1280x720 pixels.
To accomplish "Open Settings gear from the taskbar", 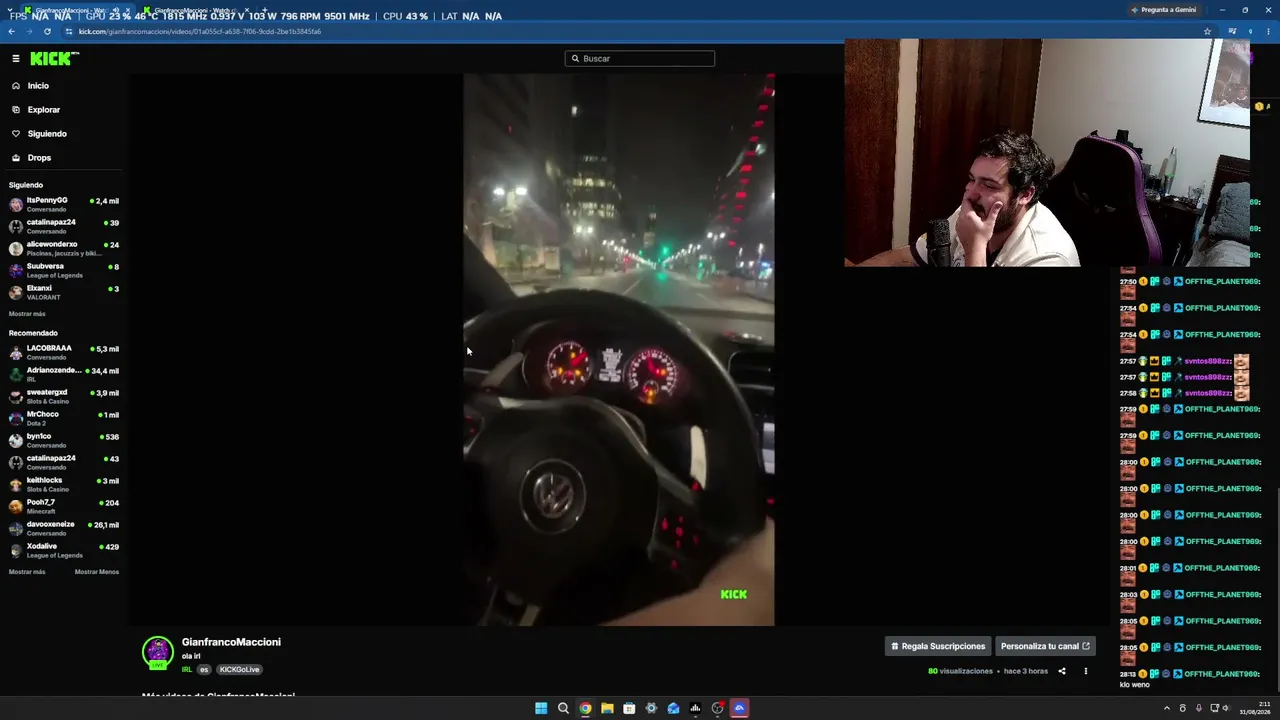I will click(x=651, y=708).
